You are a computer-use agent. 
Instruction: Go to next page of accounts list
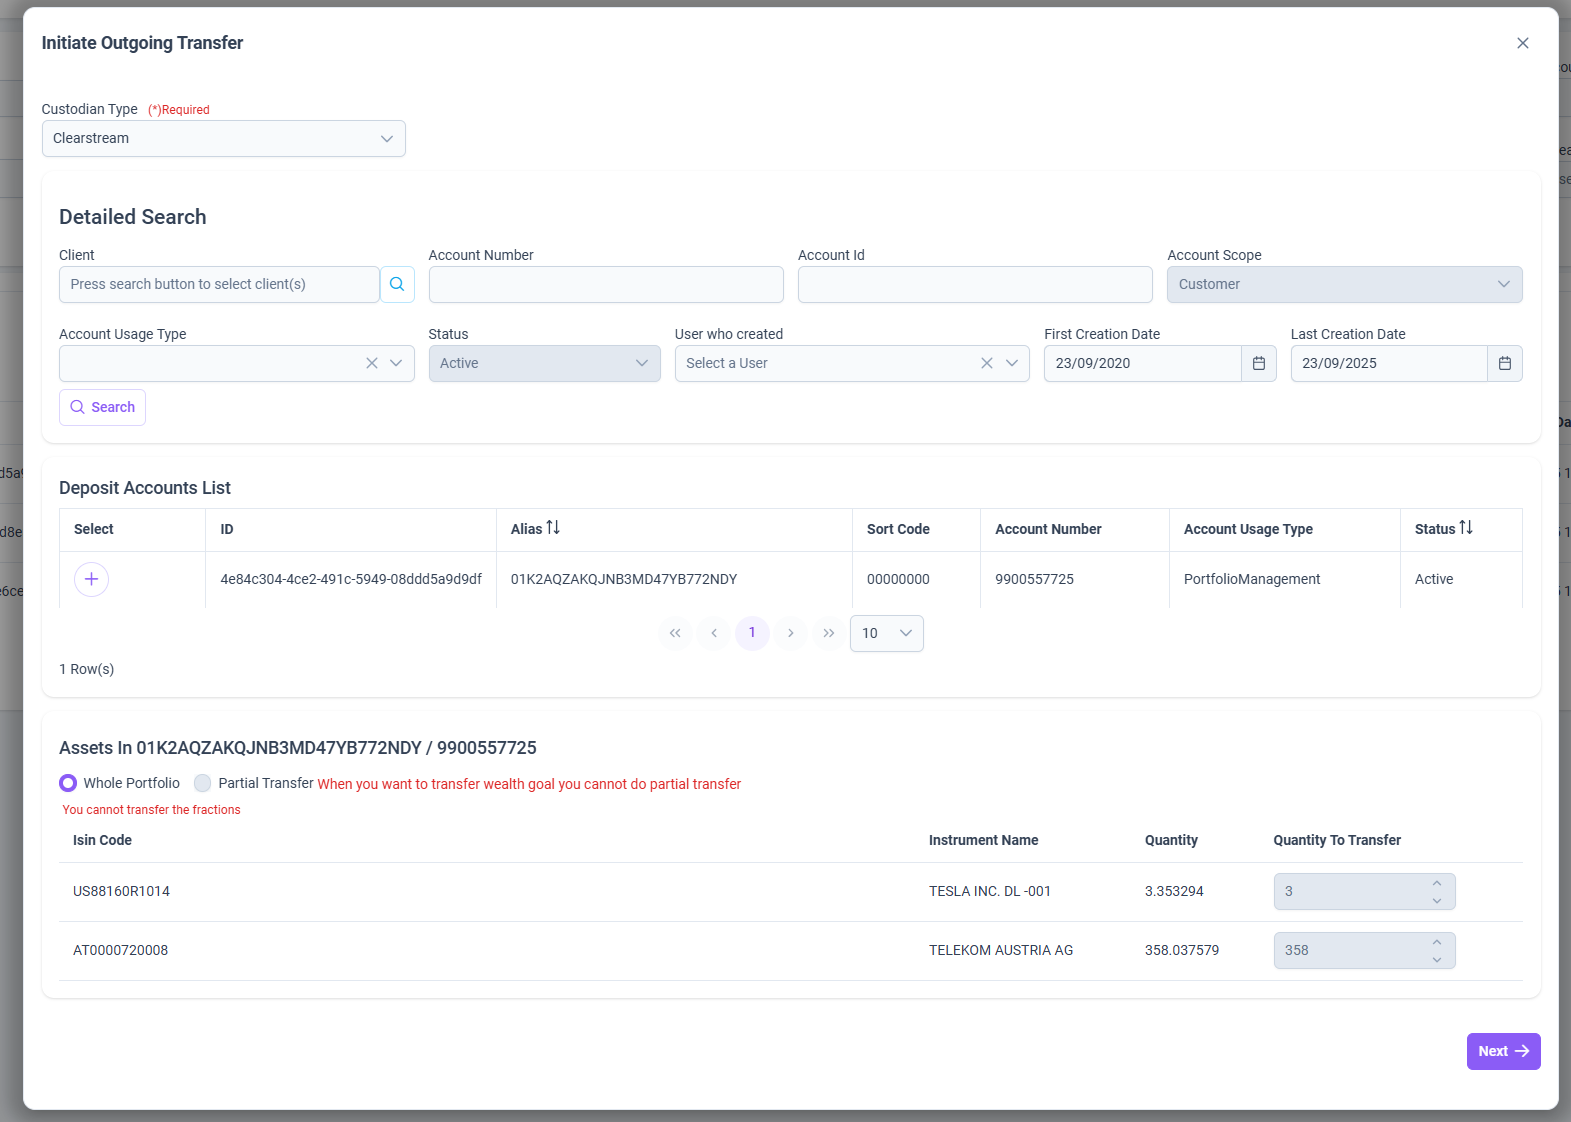(x=791, y=633)
